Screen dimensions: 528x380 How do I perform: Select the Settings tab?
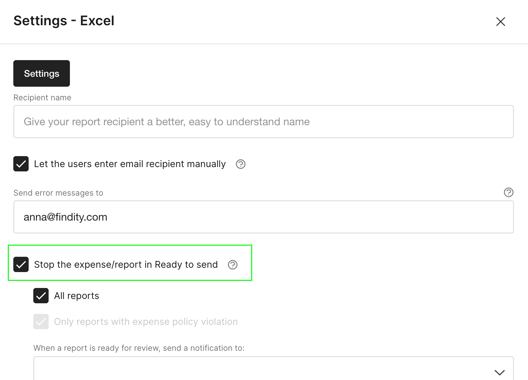[41, 73]
